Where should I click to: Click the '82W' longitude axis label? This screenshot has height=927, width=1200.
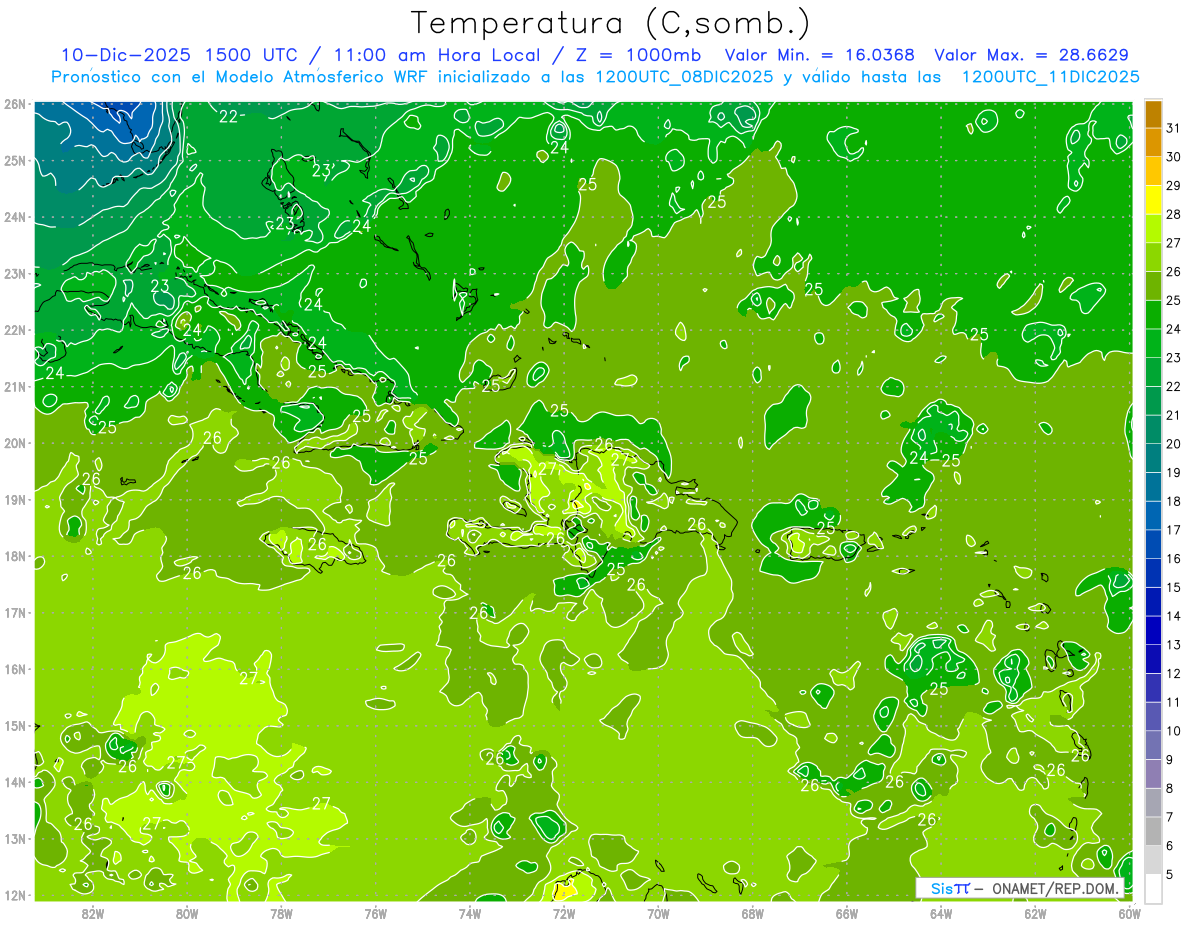pos(93,913)
